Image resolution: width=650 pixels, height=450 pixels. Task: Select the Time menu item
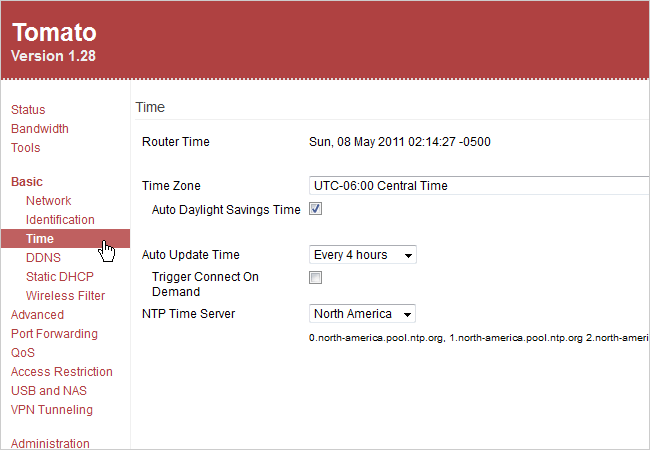click(x=40, y=239)
